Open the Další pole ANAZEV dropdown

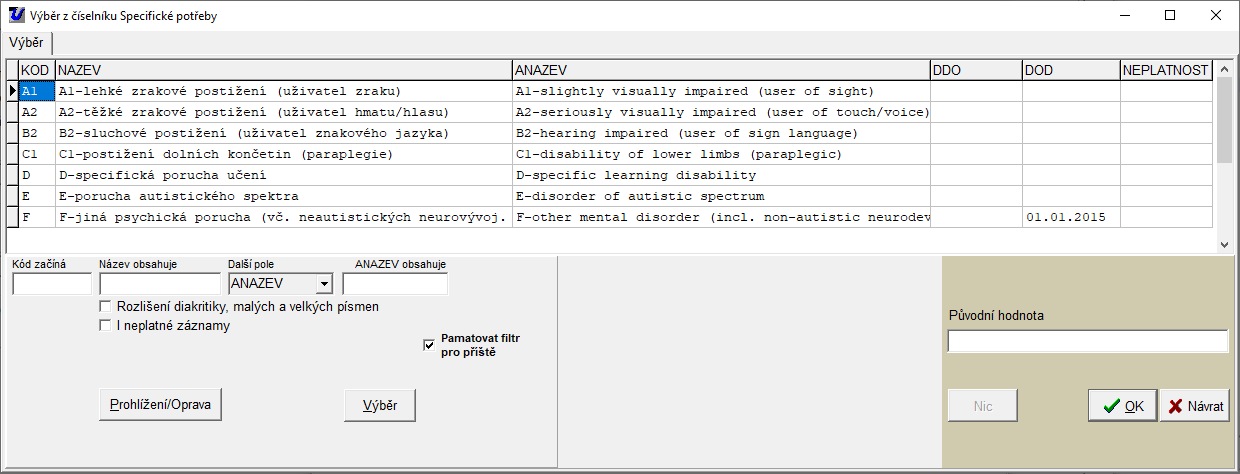click(323, 284)
